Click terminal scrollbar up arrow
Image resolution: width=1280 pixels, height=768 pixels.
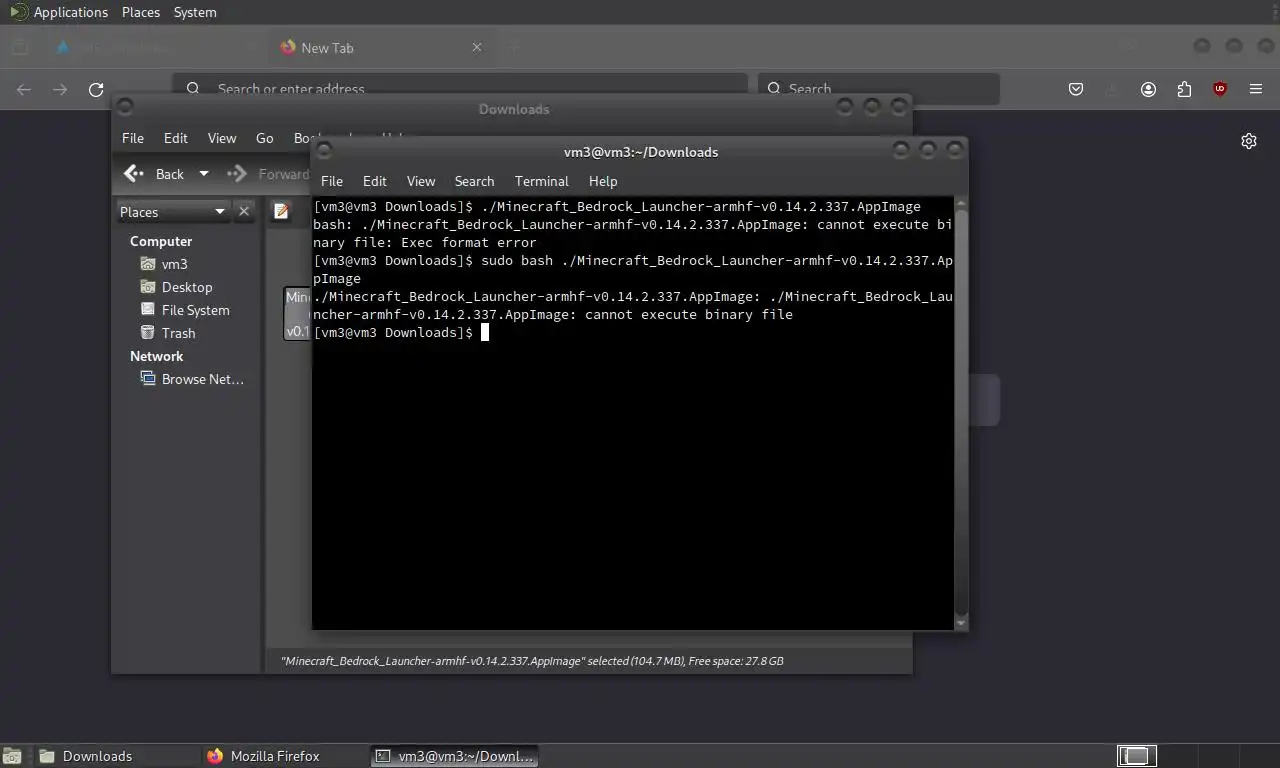pos(961,202)
